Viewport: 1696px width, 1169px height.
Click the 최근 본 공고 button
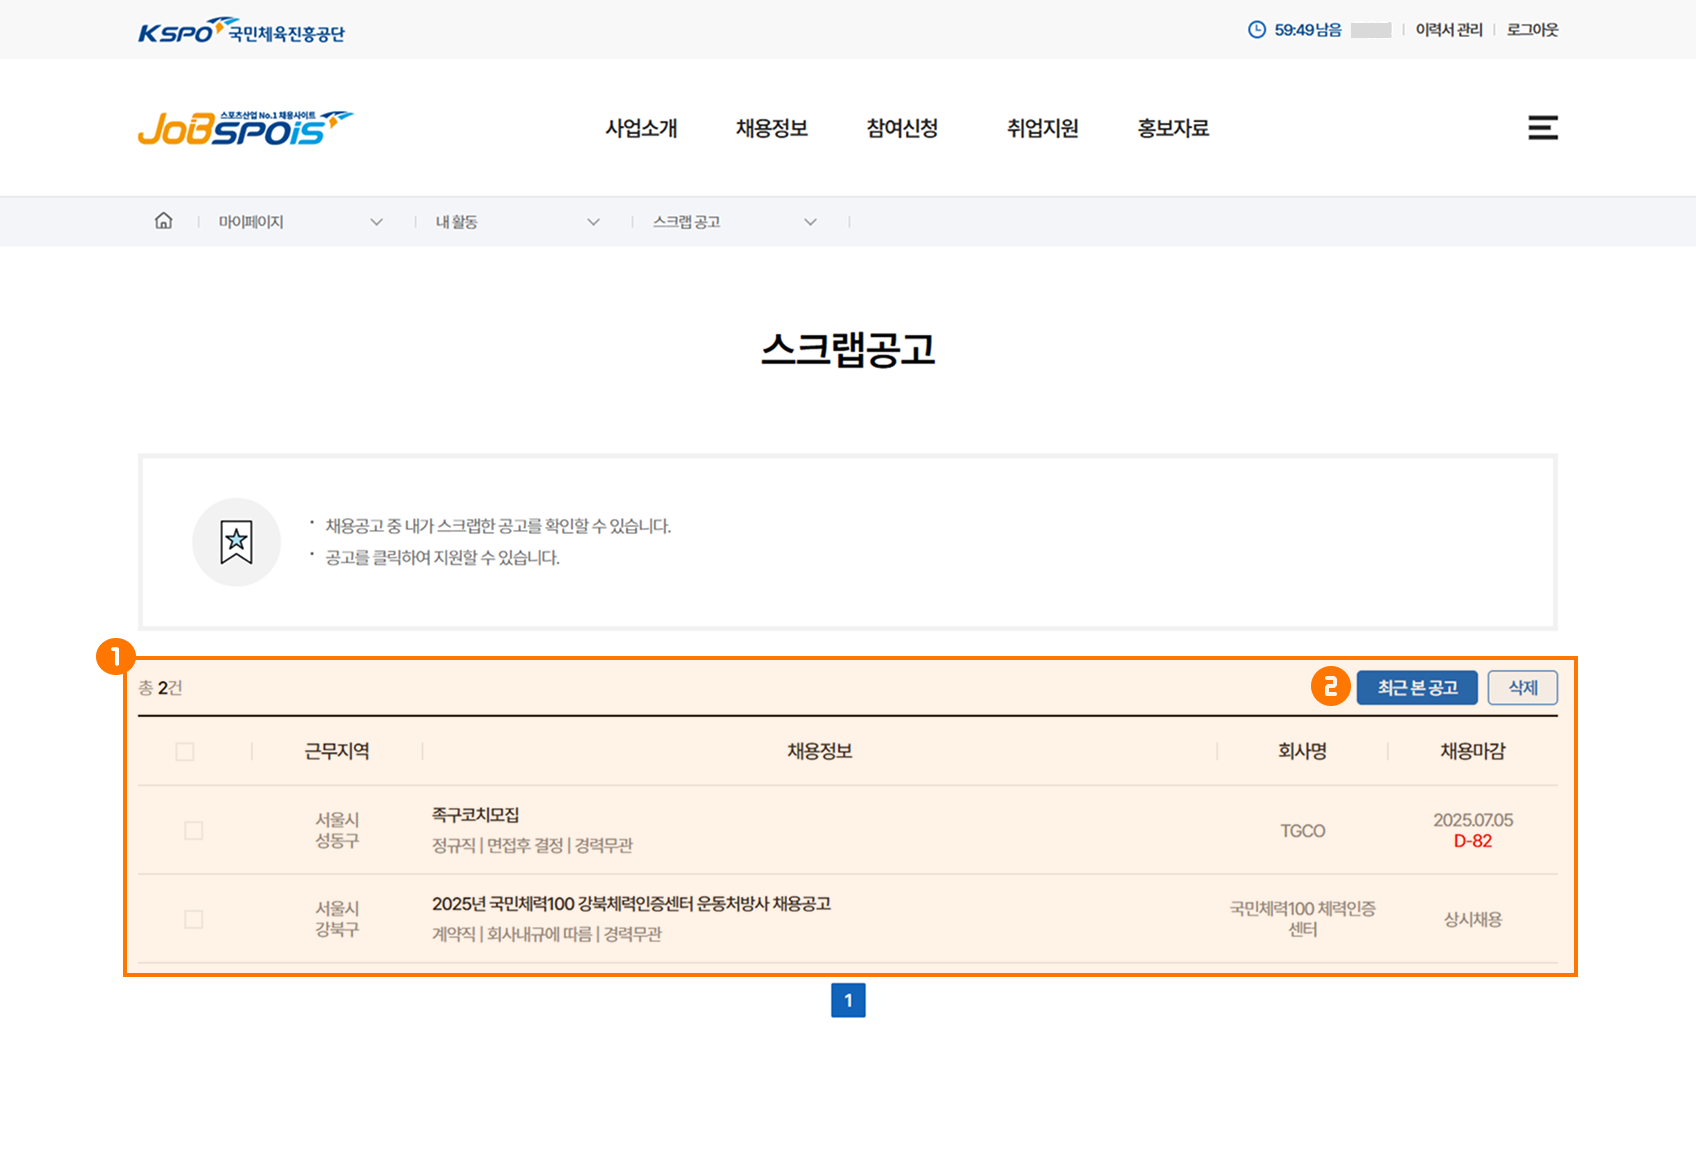point(1416,688)
